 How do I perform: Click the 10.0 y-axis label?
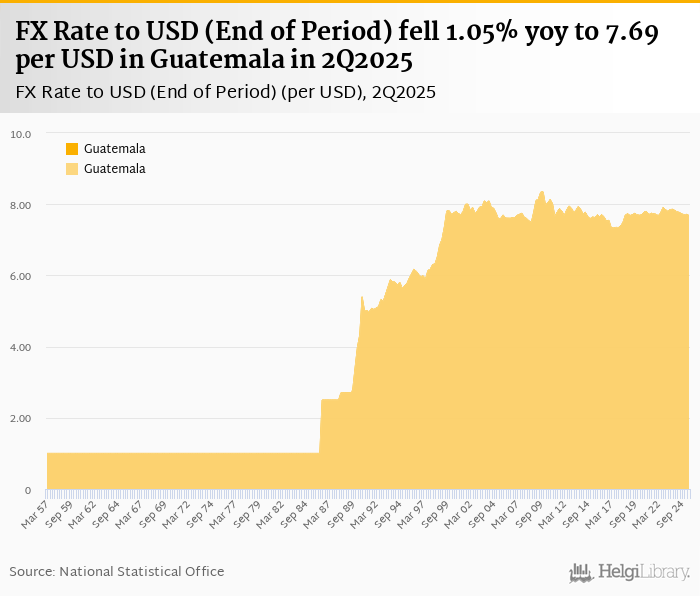pyautogui.click(x=21, y=134)
